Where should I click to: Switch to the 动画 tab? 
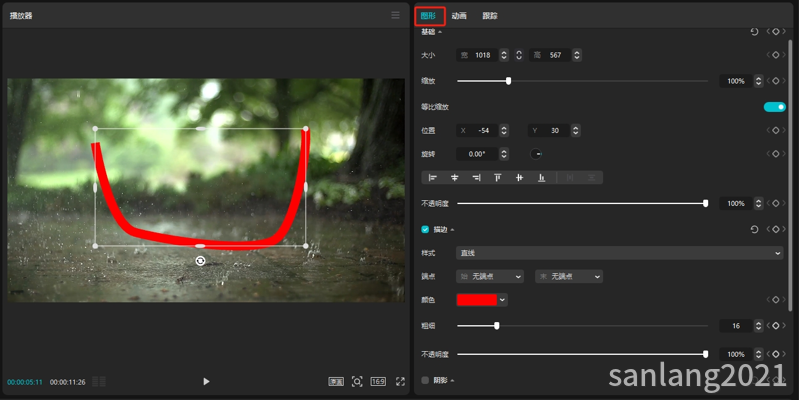[458, 16]
